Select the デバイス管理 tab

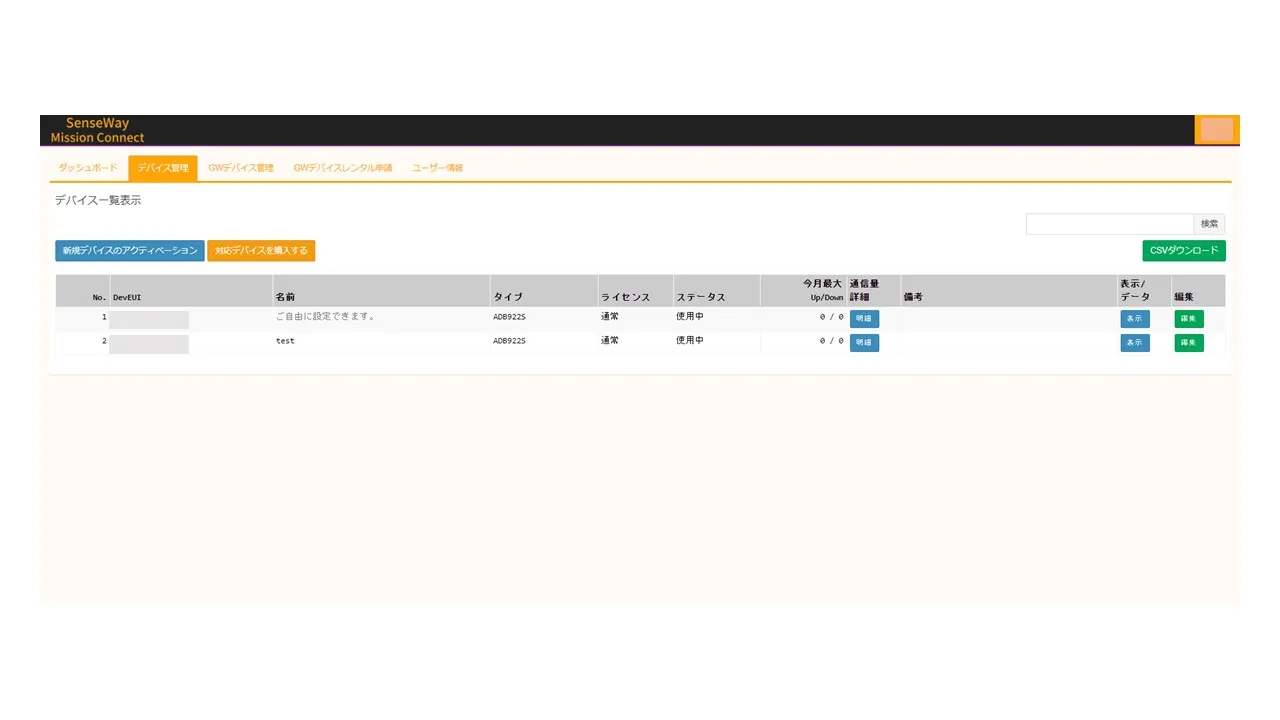163,168
